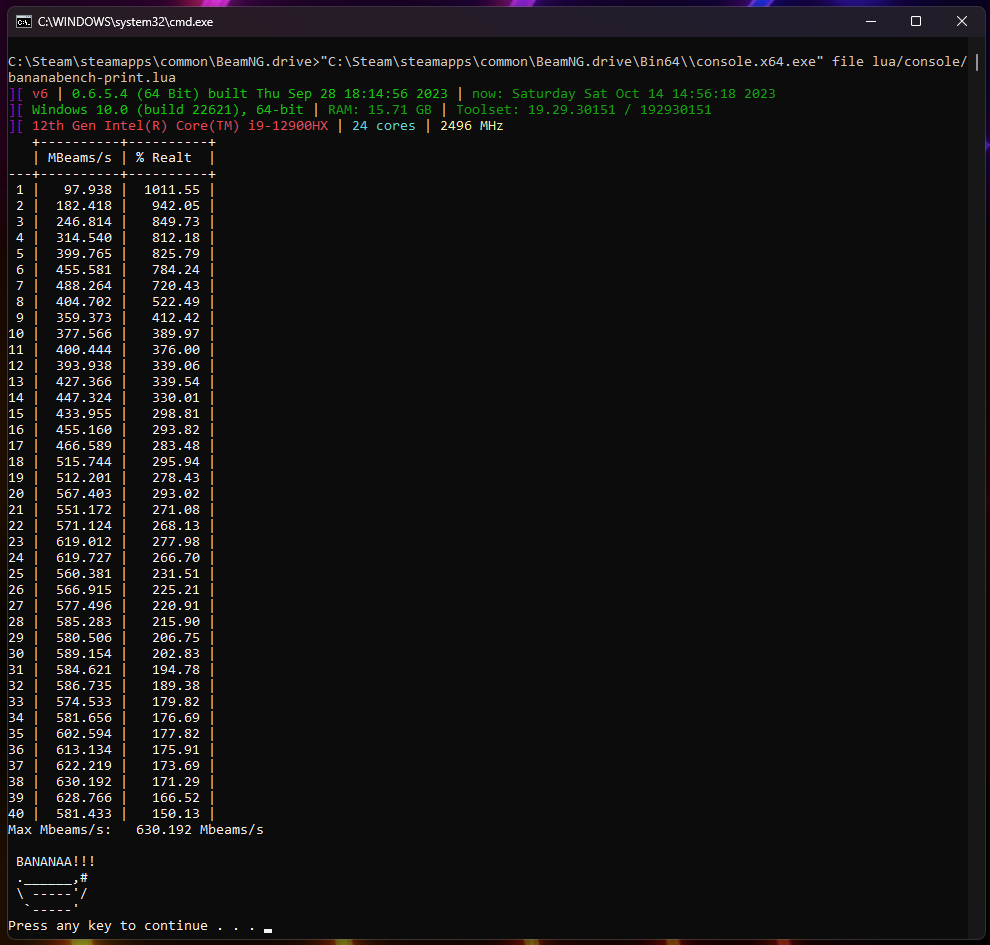Click the value 293.82 in row 16
The height and width of the screenshot is (945, 990).
point(176,430)
